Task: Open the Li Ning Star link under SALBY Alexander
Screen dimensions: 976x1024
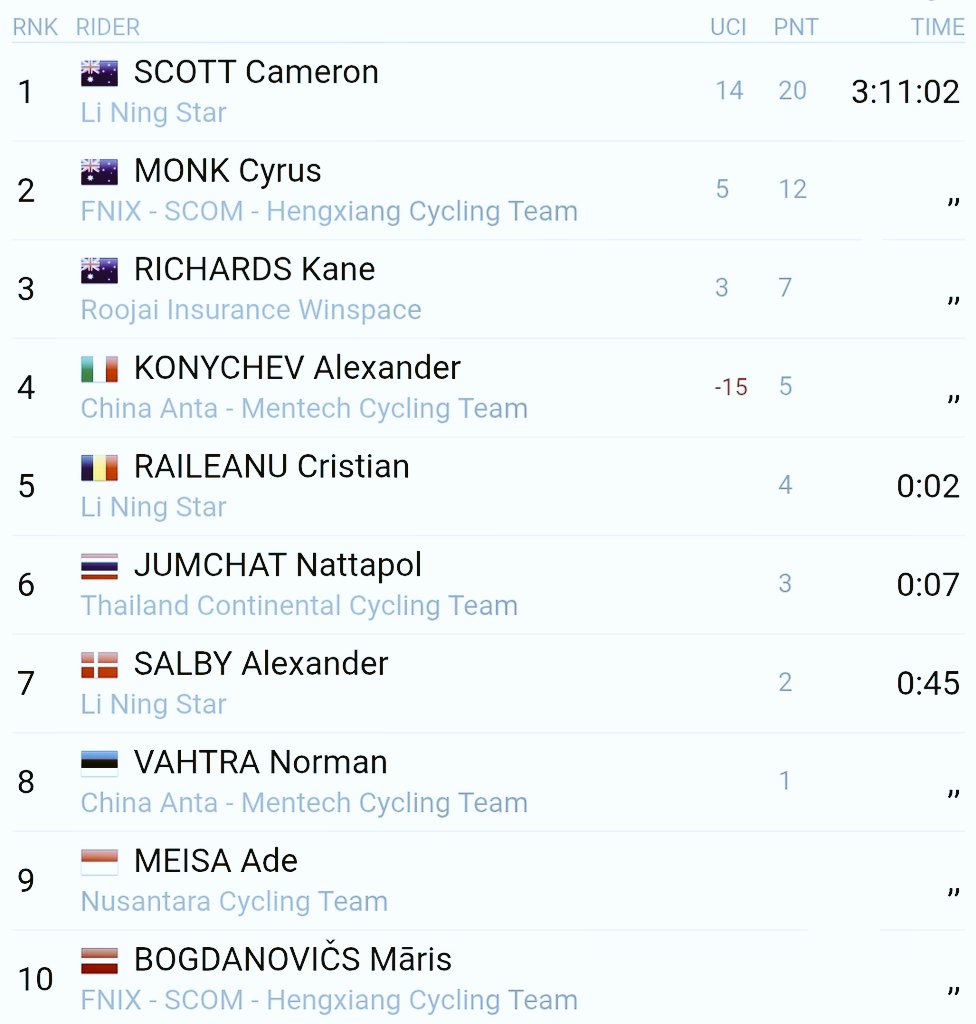Action: pos(153,705)
